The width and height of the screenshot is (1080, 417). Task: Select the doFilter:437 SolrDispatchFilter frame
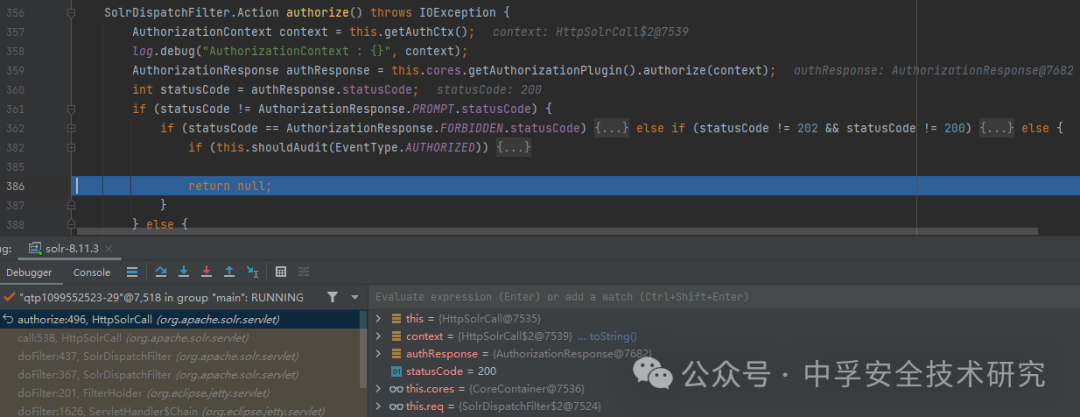180,356
